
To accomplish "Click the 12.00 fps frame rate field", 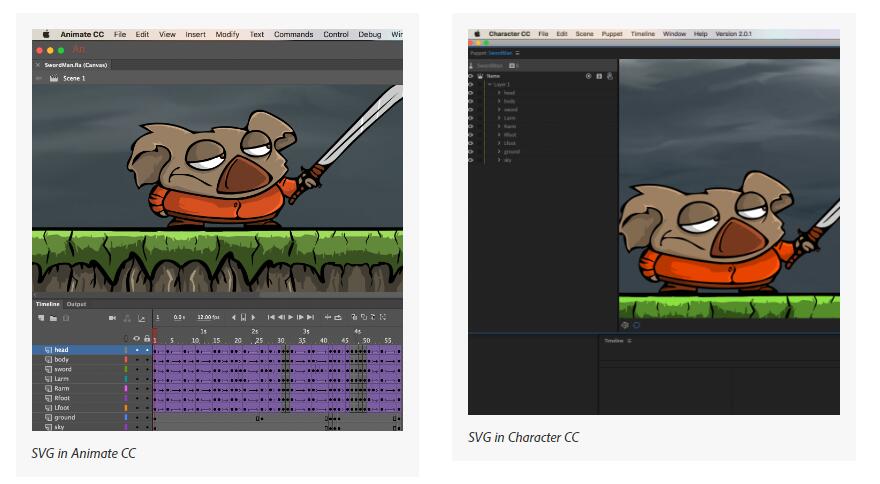I will click(x=208, y=317).
